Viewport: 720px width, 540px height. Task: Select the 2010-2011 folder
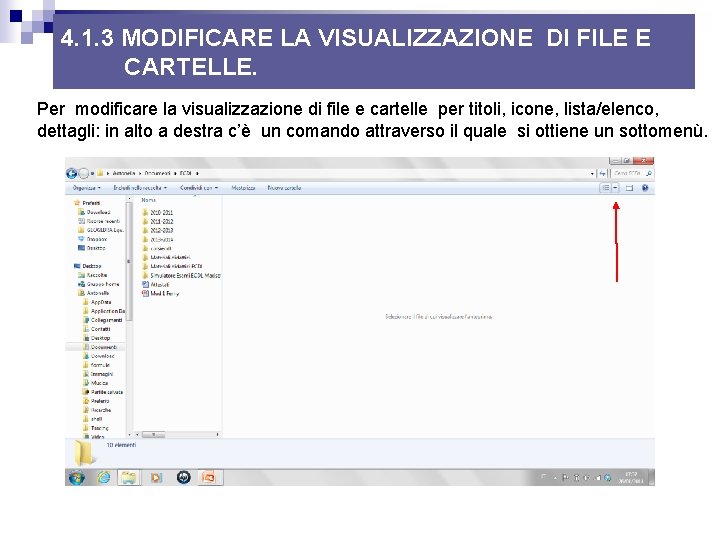click(158, 212)
